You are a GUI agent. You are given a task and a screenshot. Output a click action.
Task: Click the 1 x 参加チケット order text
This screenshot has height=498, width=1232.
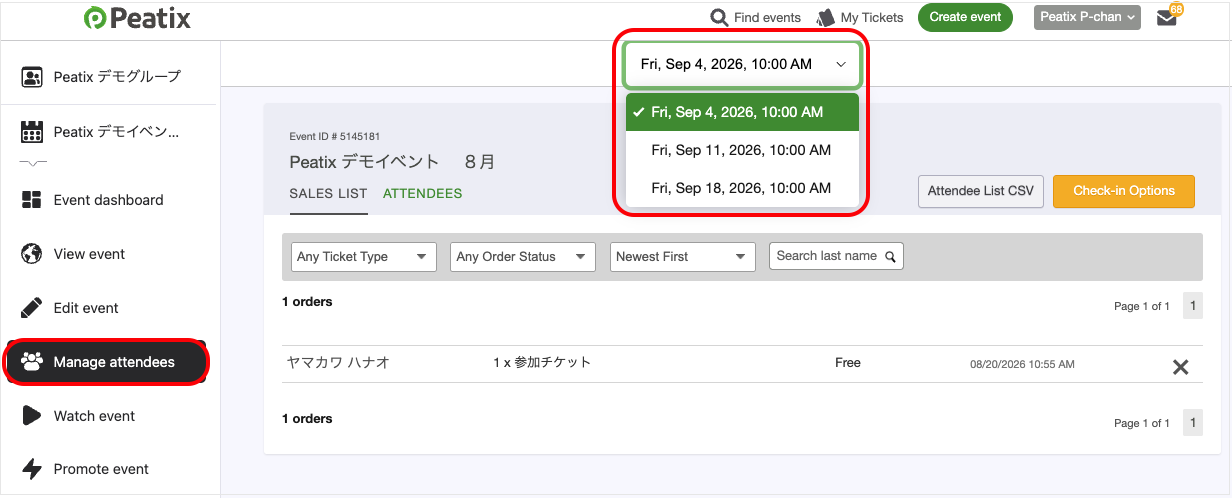point(542,363)
